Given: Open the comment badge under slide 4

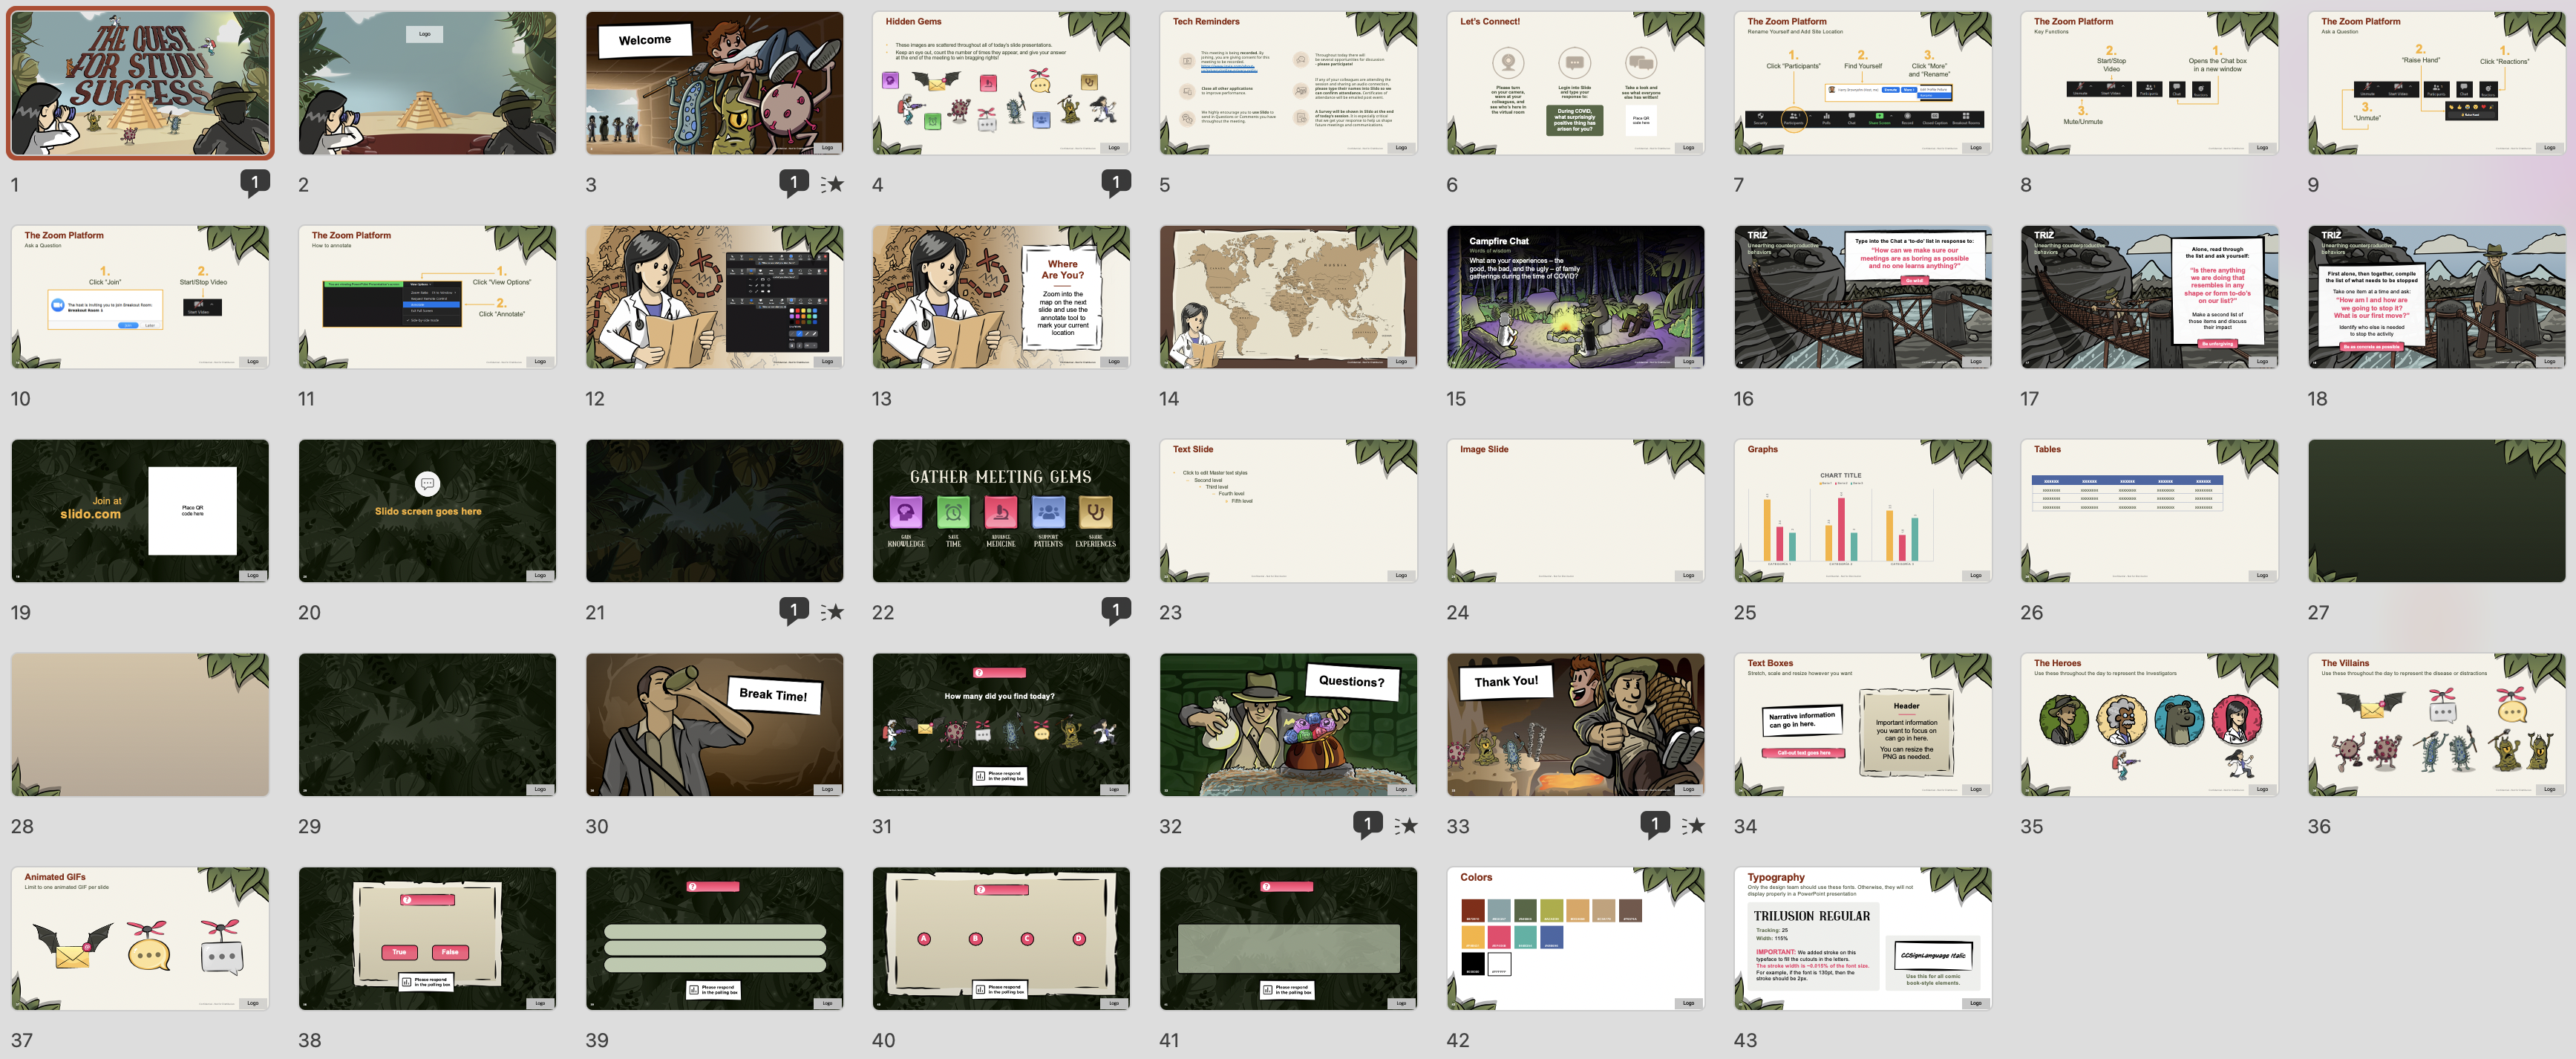Looking at the screenshot, I should point(1116,183).
